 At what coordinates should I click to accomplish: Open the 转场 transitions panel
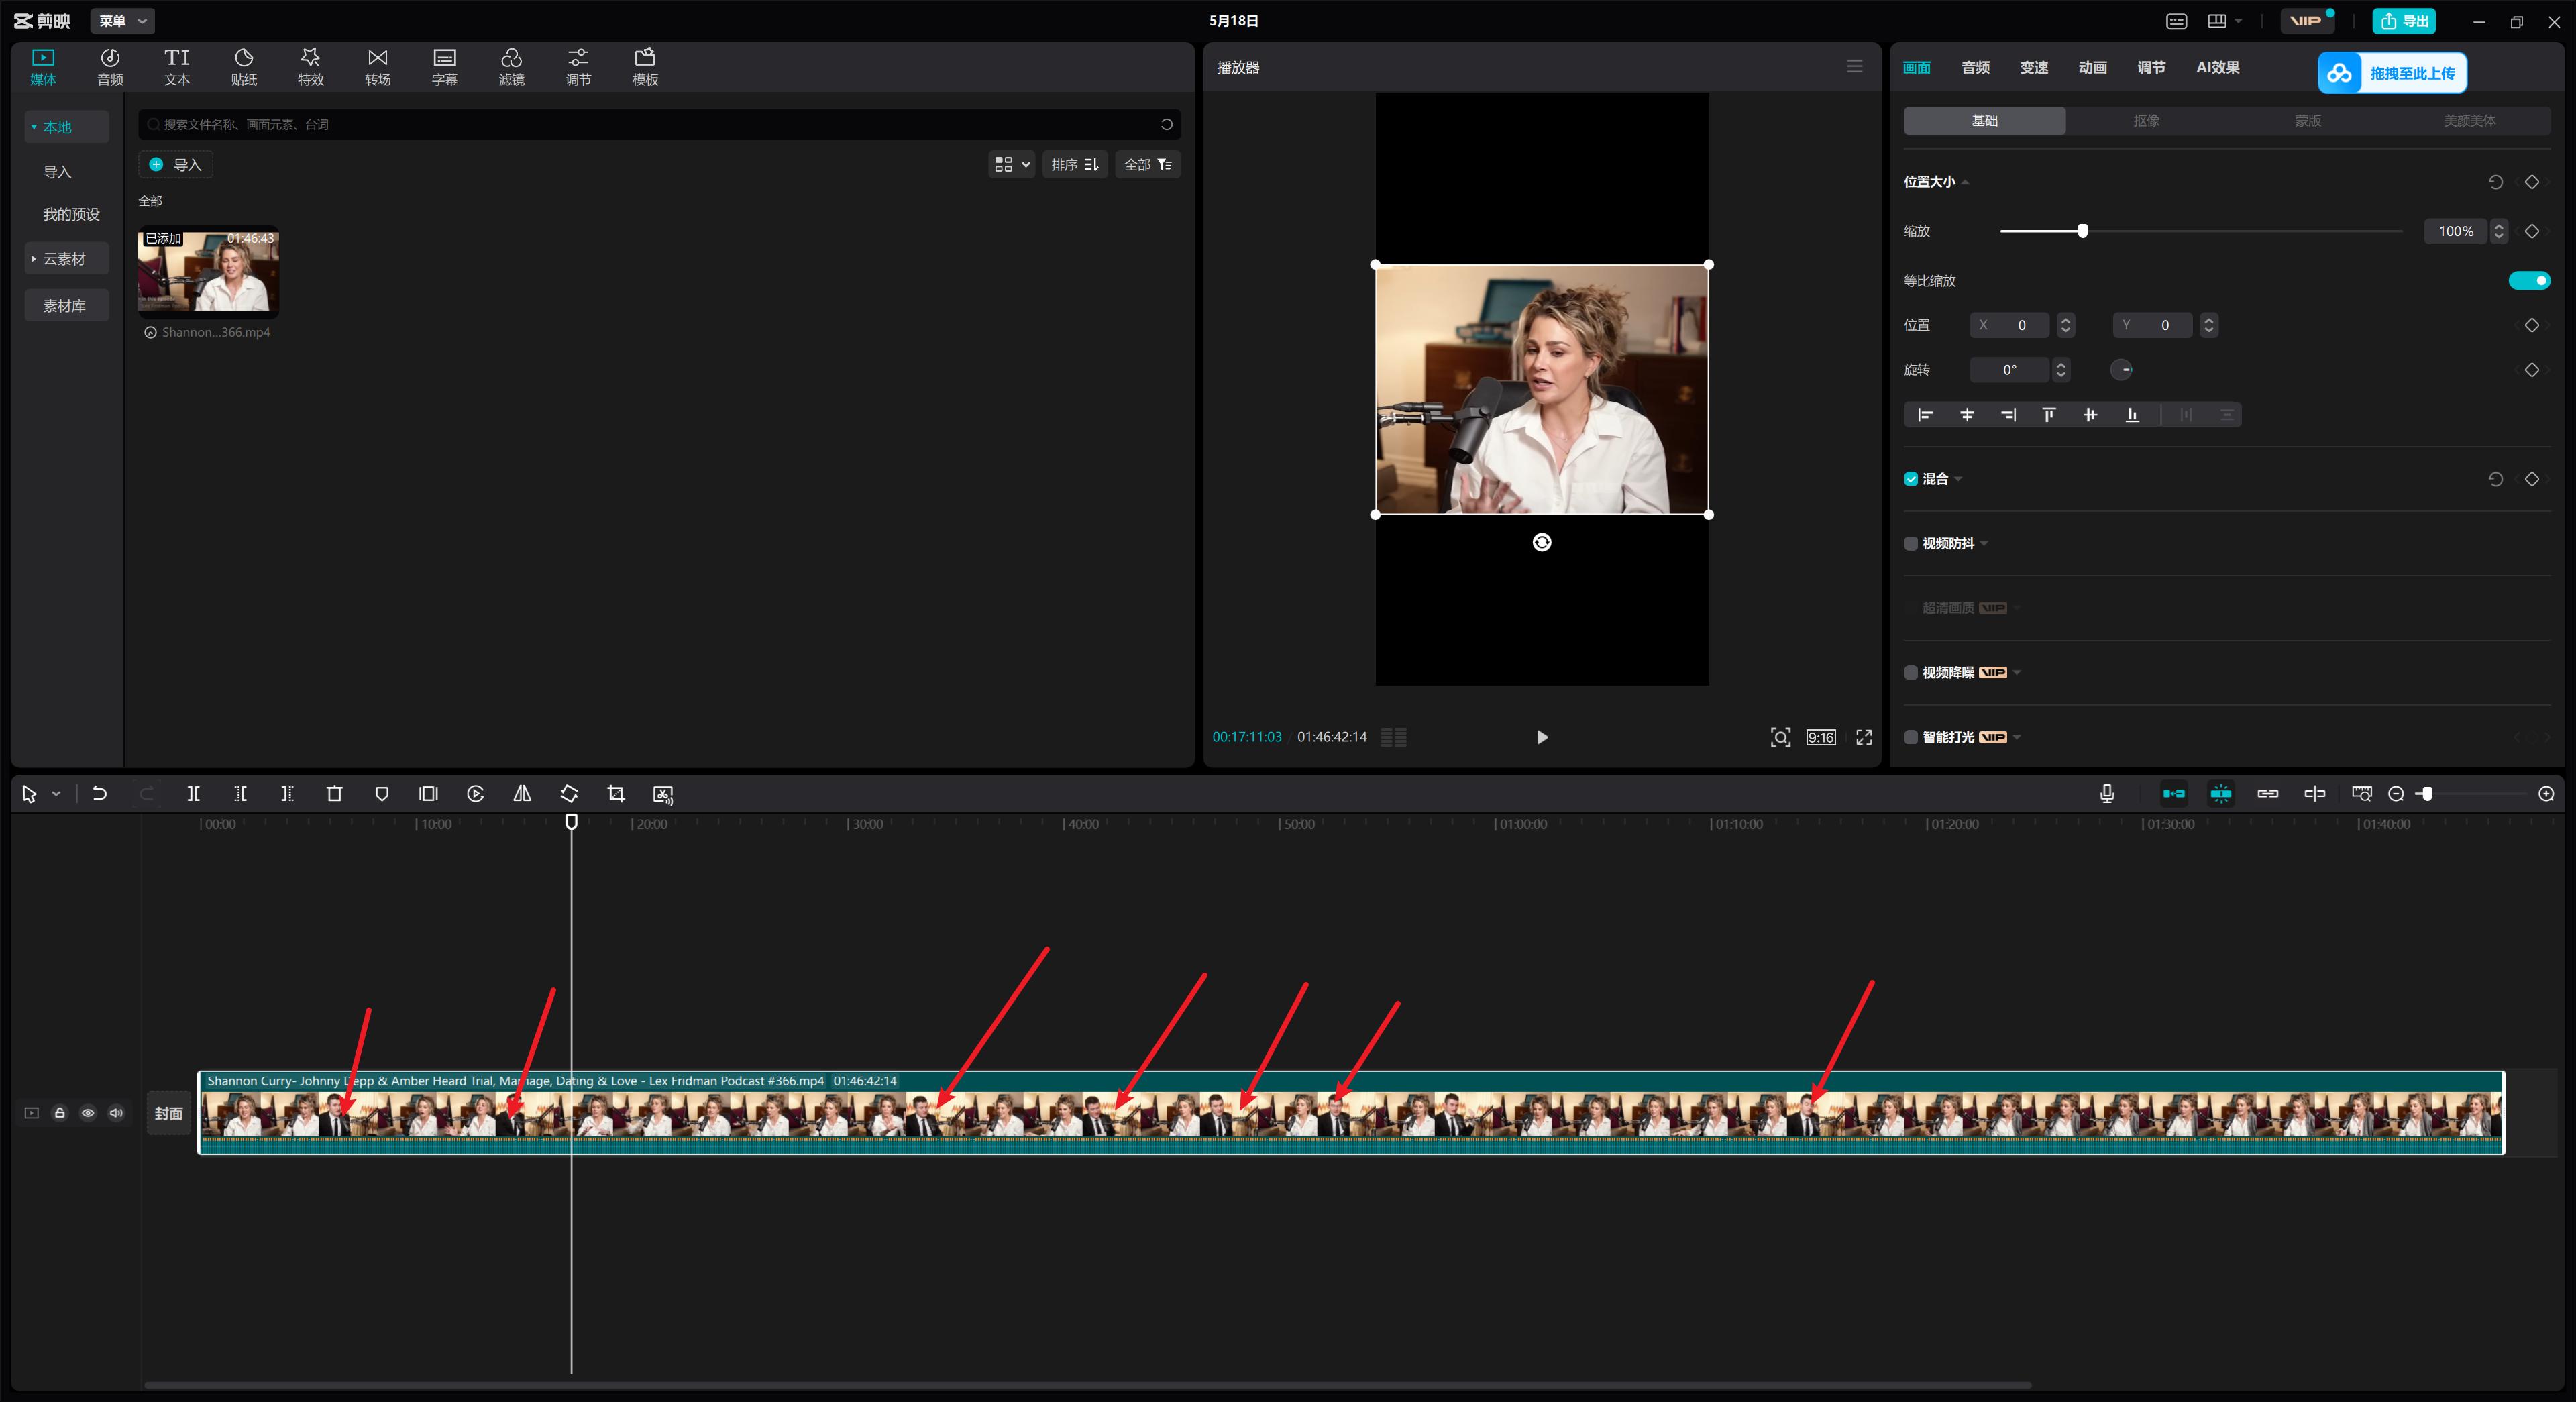pyautogui.click(x=377, y=66)
